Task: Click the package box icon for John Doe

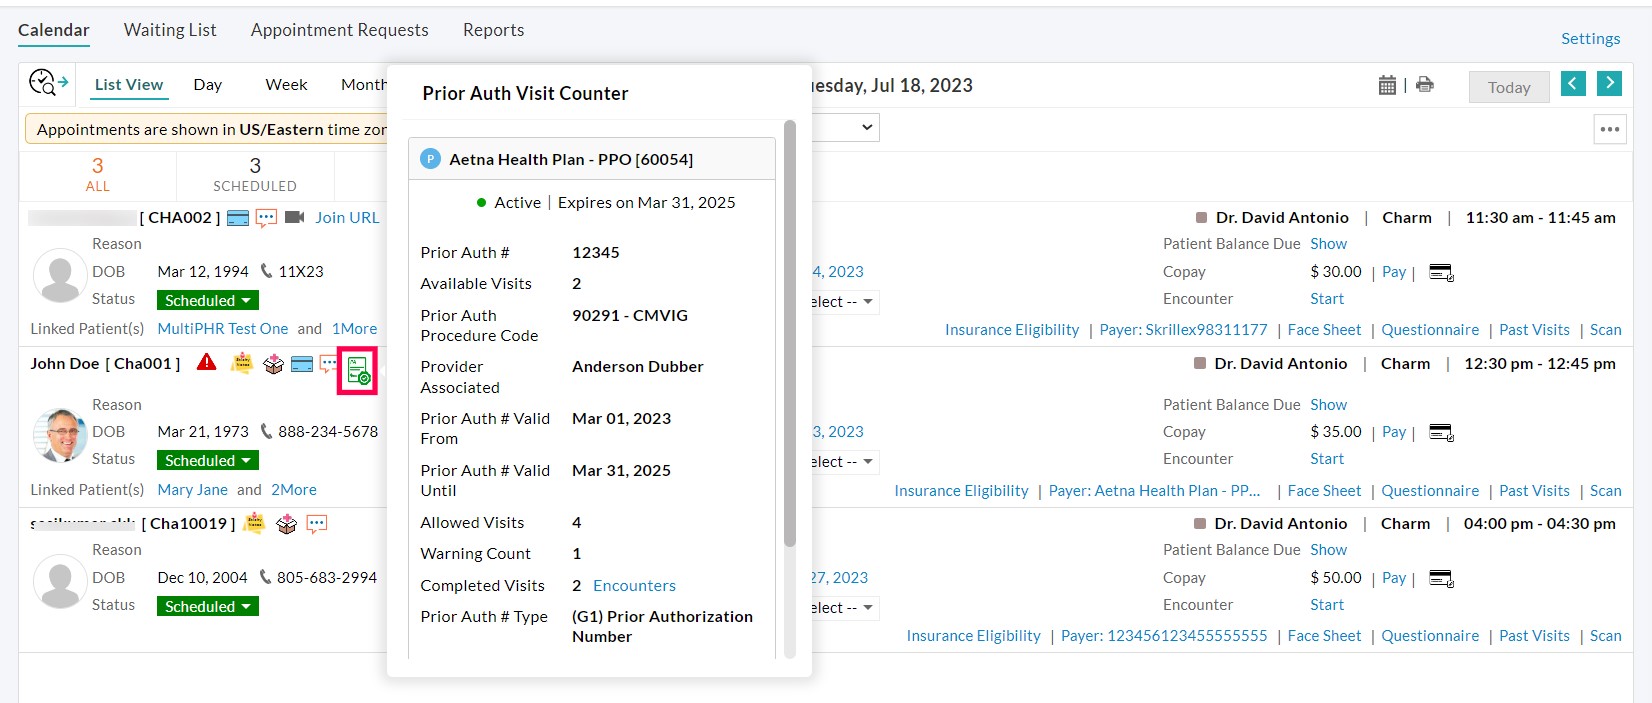Action: pos(273,364)
